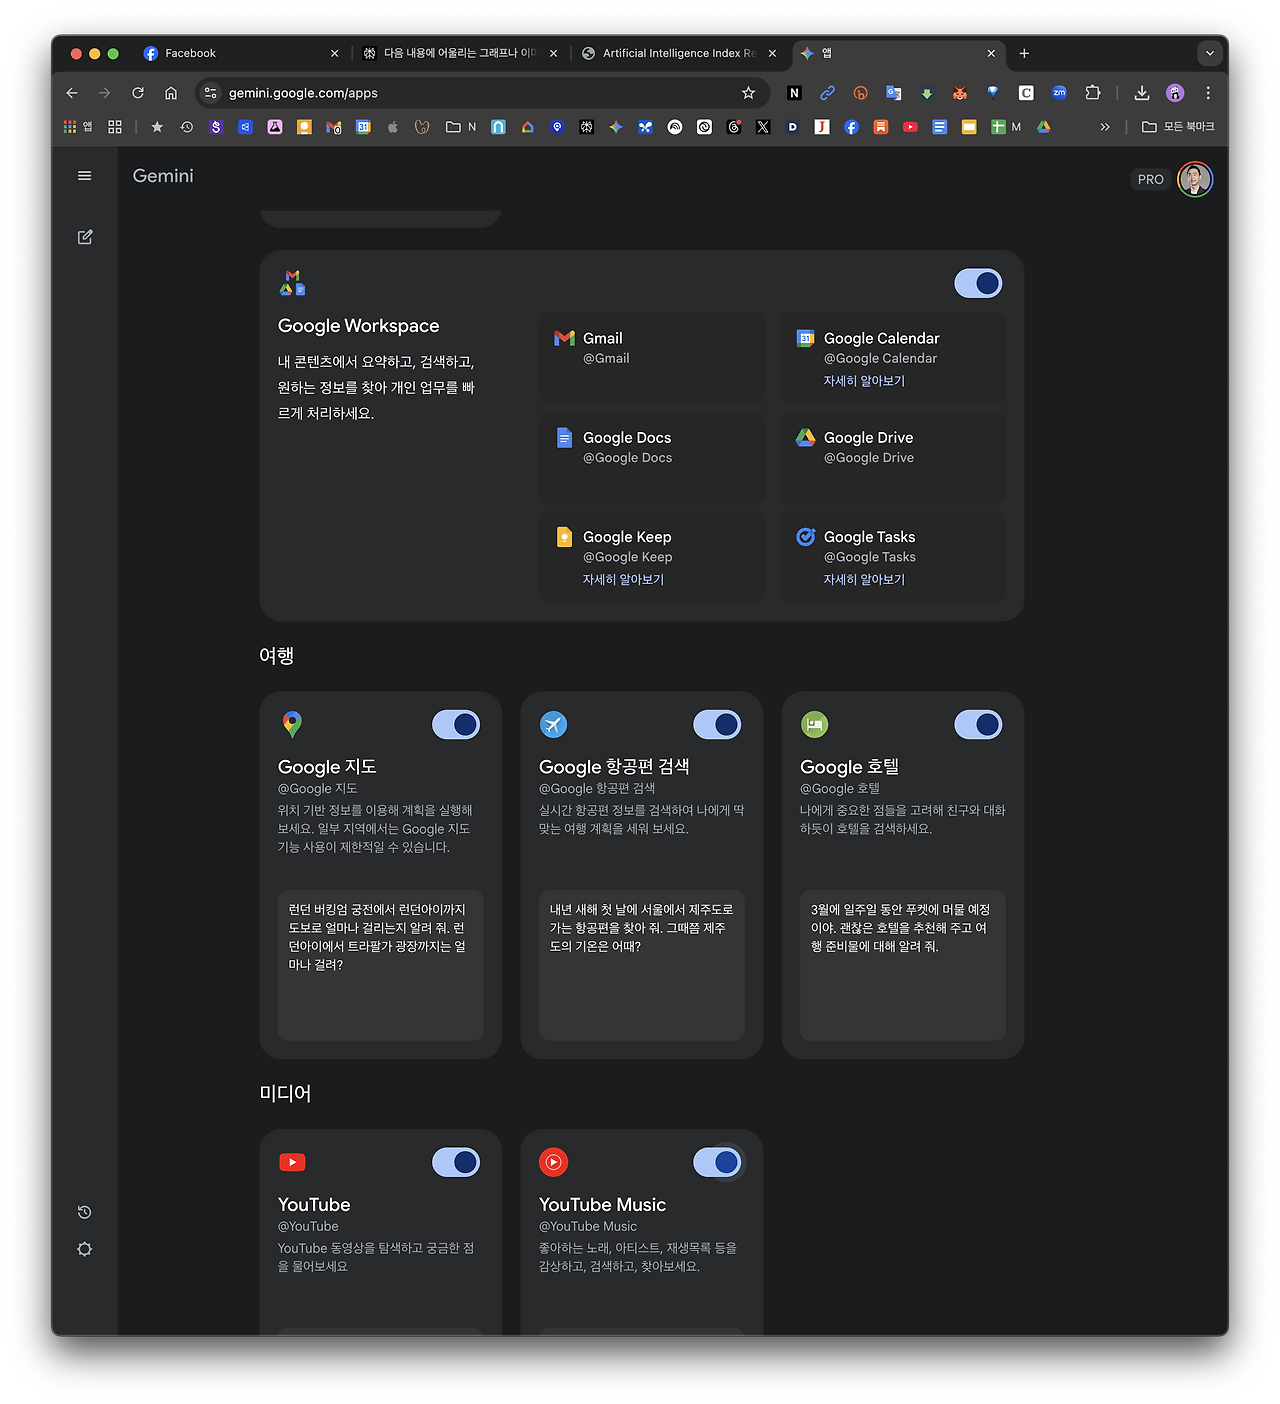Click the gemini.google.com/apps address bar
Image resolution: width=1280 pixels, height=1404 pixels.
click(480, 93)
